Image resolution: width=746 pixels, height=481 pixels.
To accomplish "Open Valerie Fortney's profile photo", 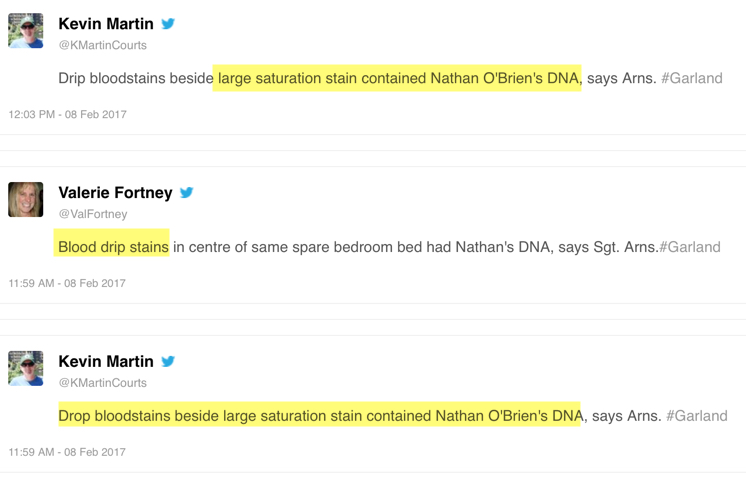I will tap(26, 200).
